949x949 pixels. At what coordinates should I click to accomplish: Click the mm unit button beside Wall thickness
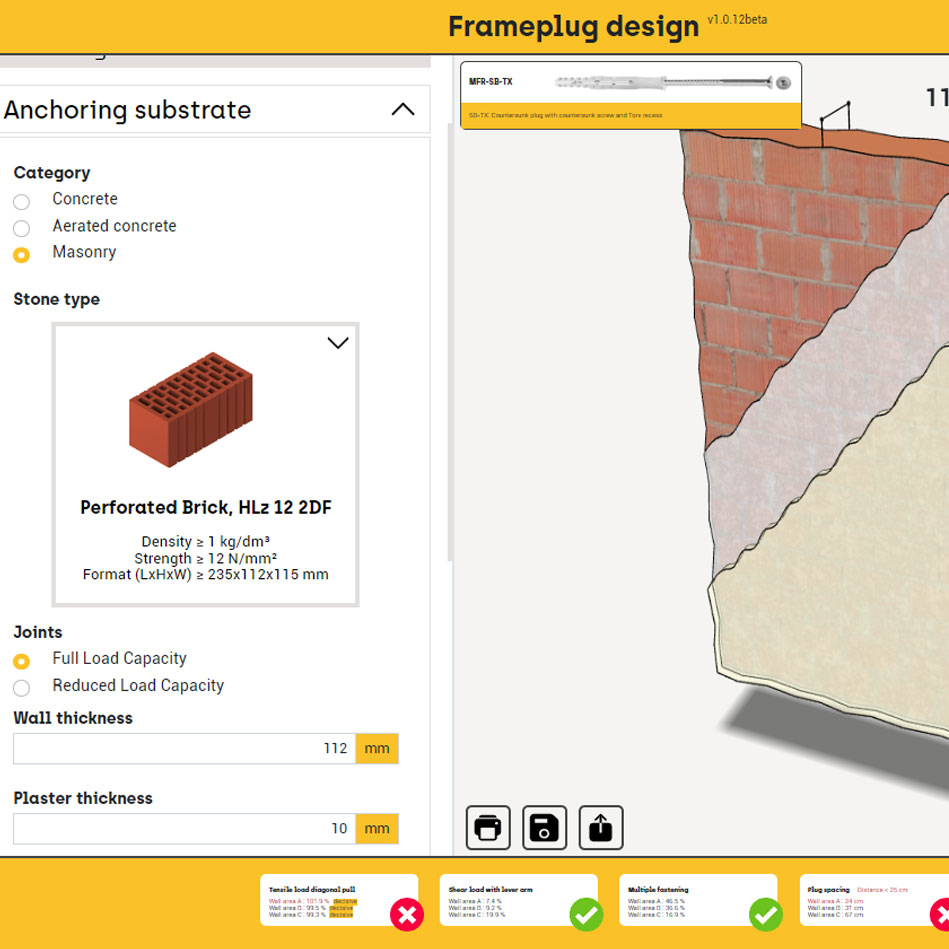tap(377, 748)
